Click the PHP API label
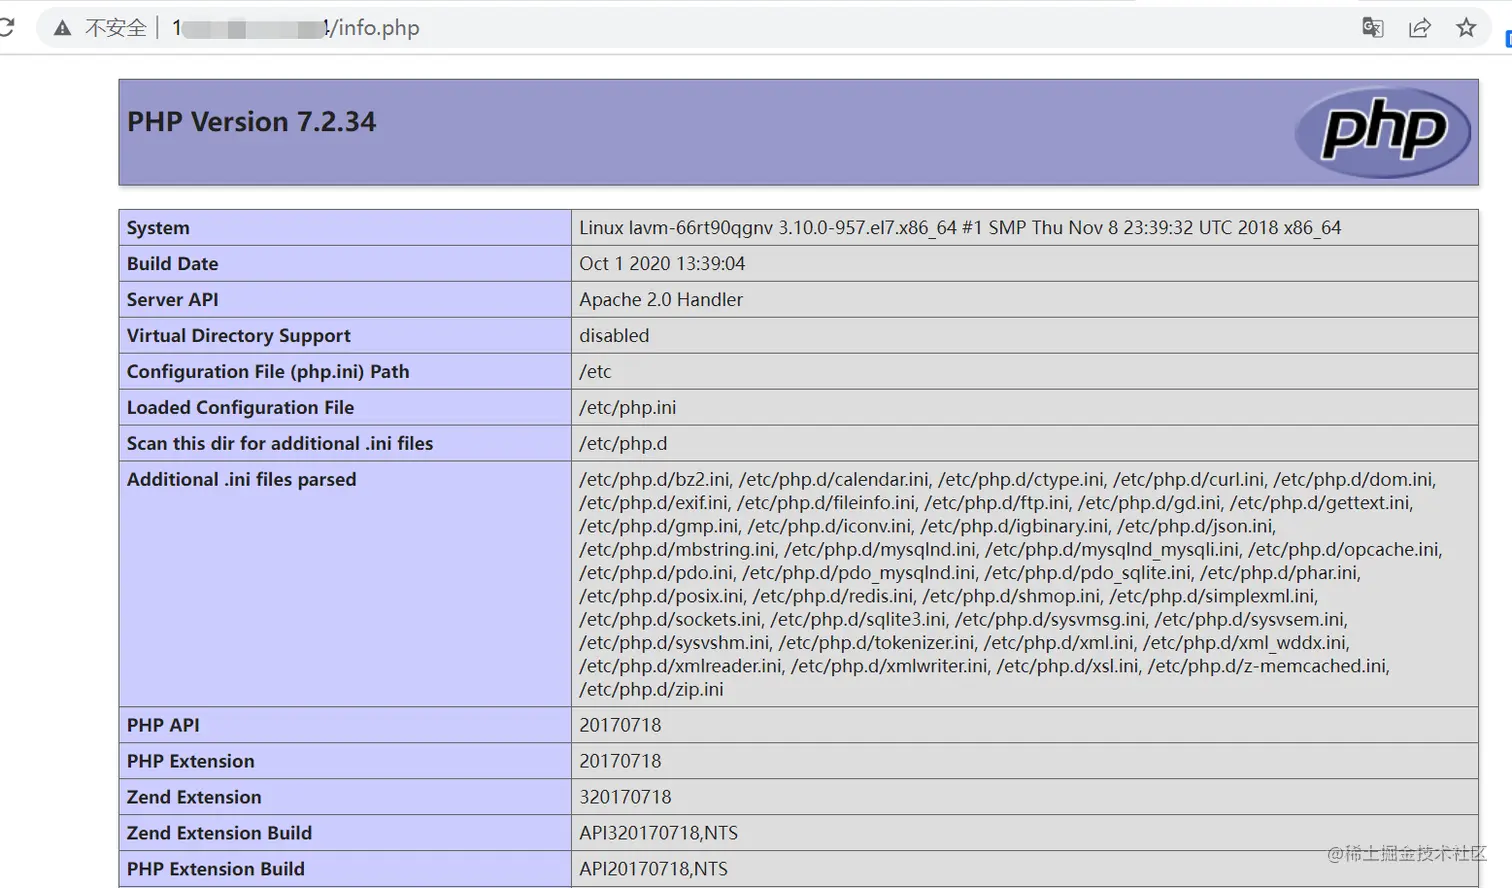 (163, 726)
